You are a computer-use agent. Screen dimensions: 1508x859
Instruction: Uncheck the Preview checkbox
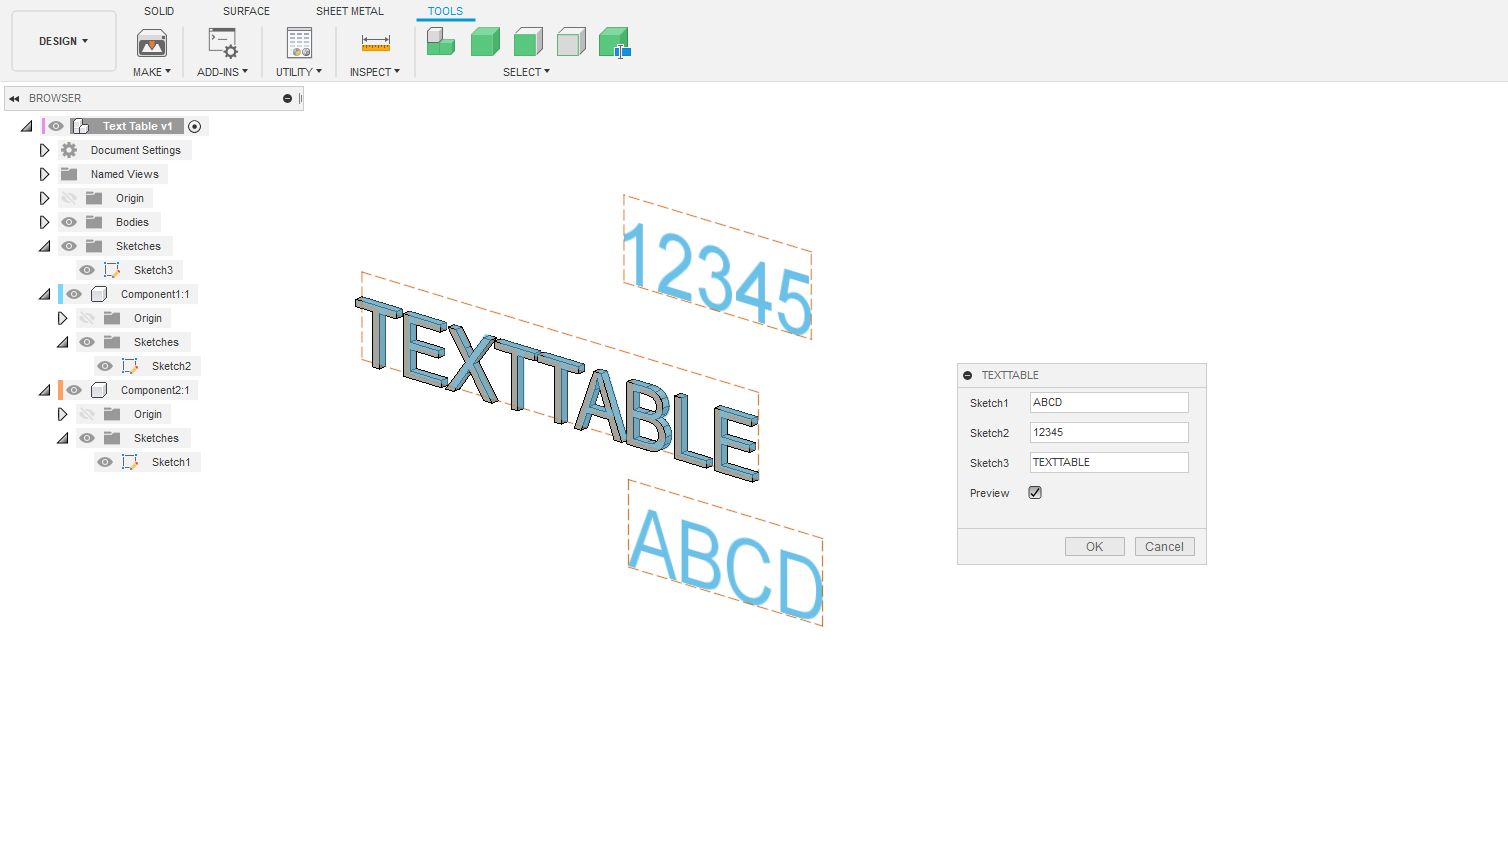(x=1035, y=493)
